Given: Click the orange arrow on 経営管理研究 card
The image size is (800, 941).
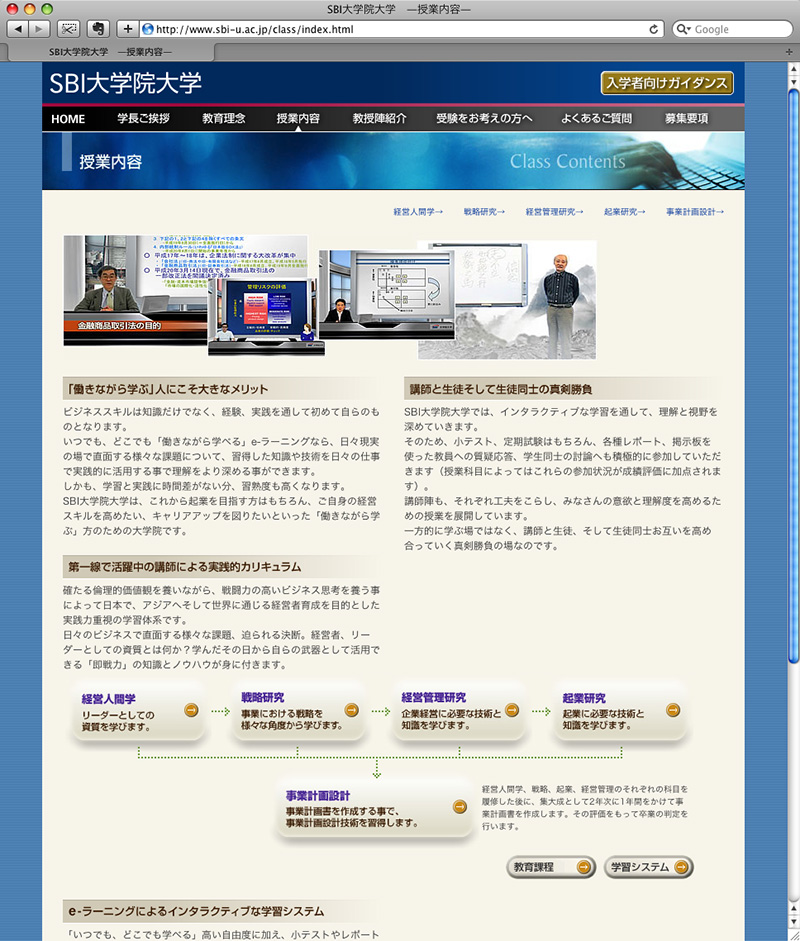Looking at the screenshot, I should pyautogui.click(x=512, y=711).
